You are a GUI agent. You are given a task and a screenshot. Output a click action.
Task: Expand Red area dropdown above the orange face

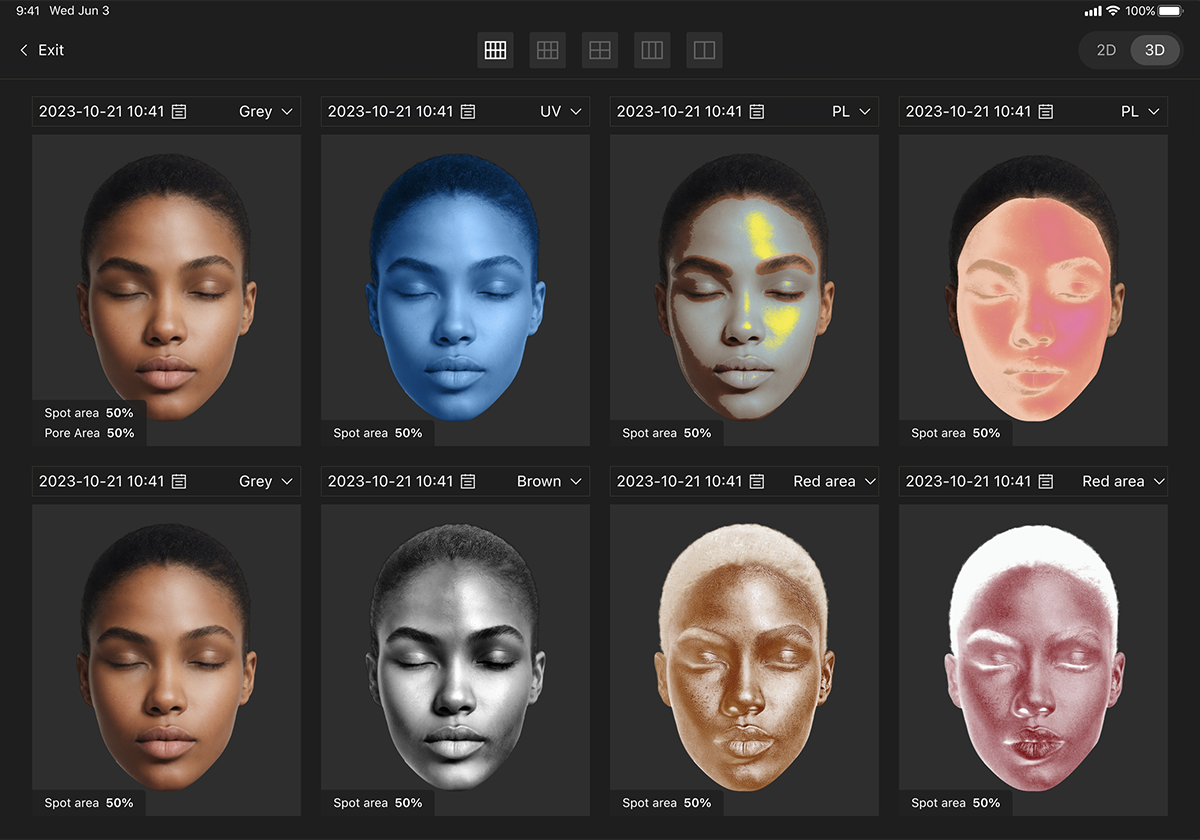(x=834, y=482)
